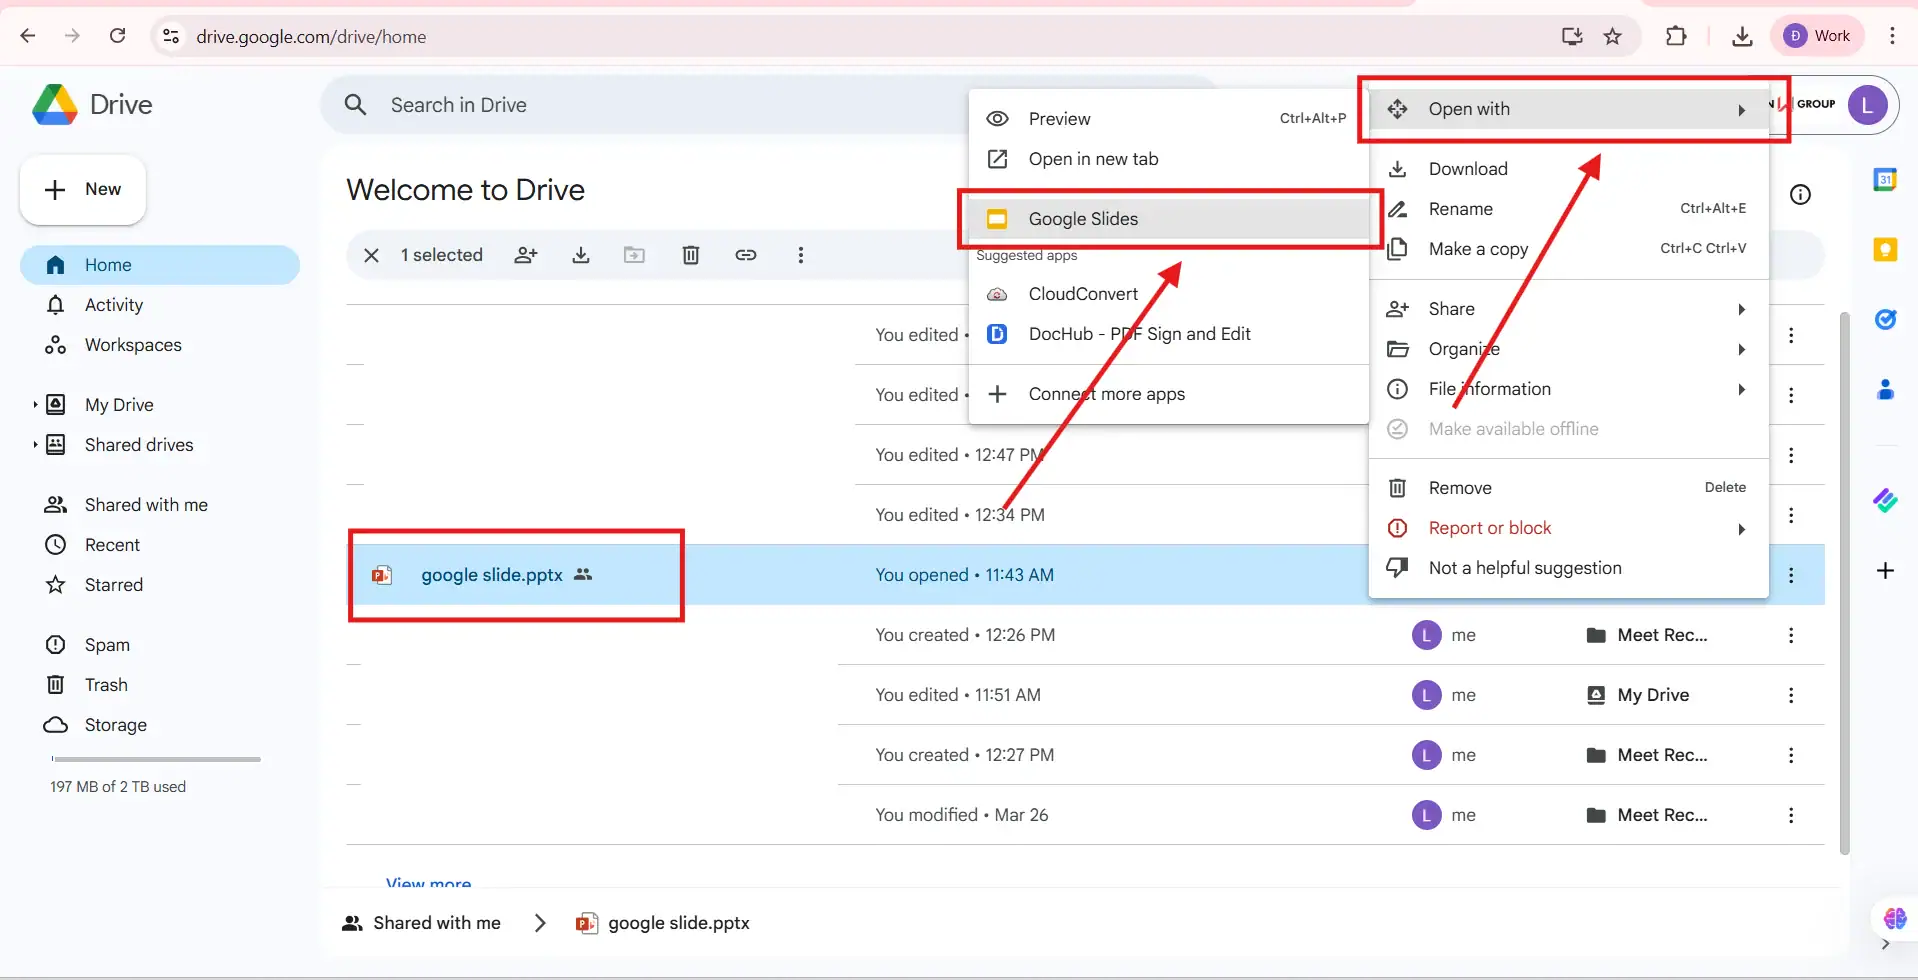1918x980 pixels.
Task: Open Google Calendar from right side panel
Action: pos(1887,178)
